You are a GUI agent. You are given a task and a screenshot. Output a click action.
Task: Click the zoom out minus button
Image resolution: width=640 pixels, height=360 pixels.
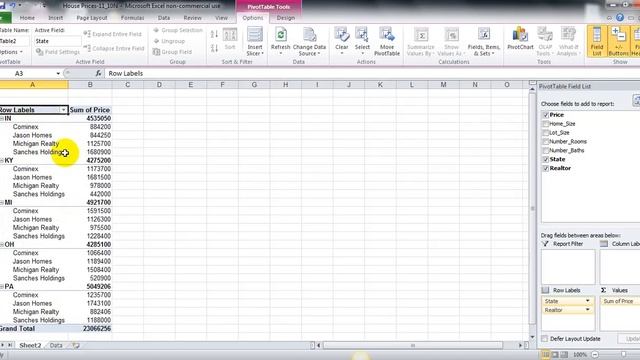(x=595, y=355)
